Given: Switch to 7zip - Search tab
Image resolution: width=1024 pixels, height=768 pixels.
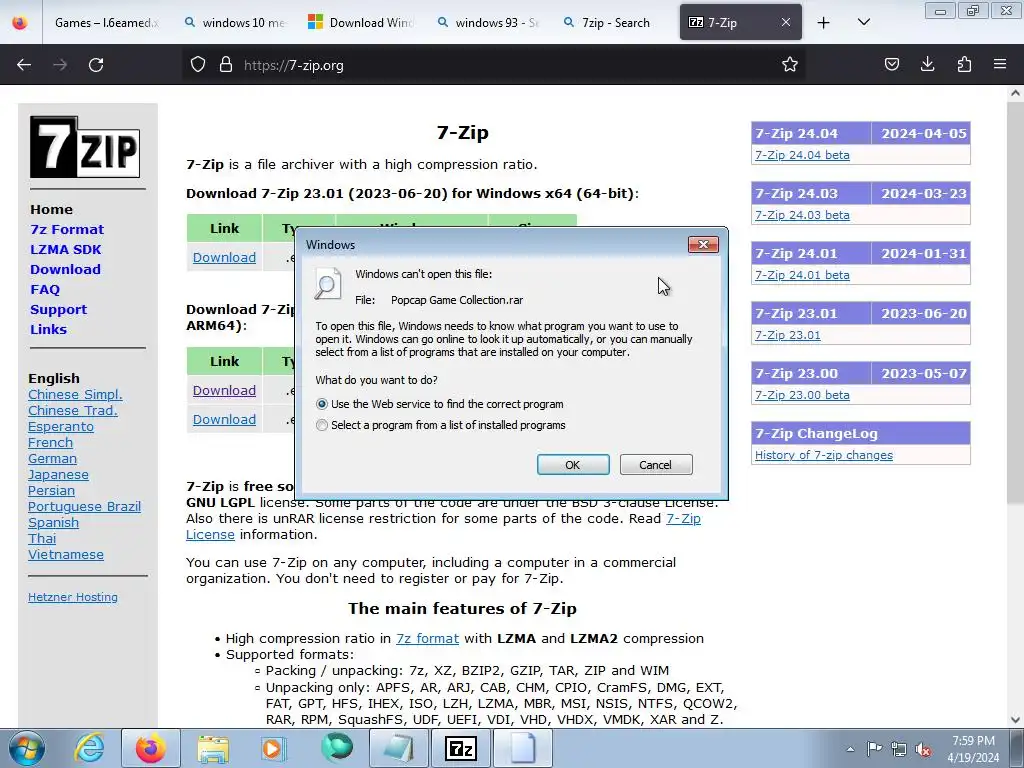Looking at the screenshot, I should [x=615, y=22].
